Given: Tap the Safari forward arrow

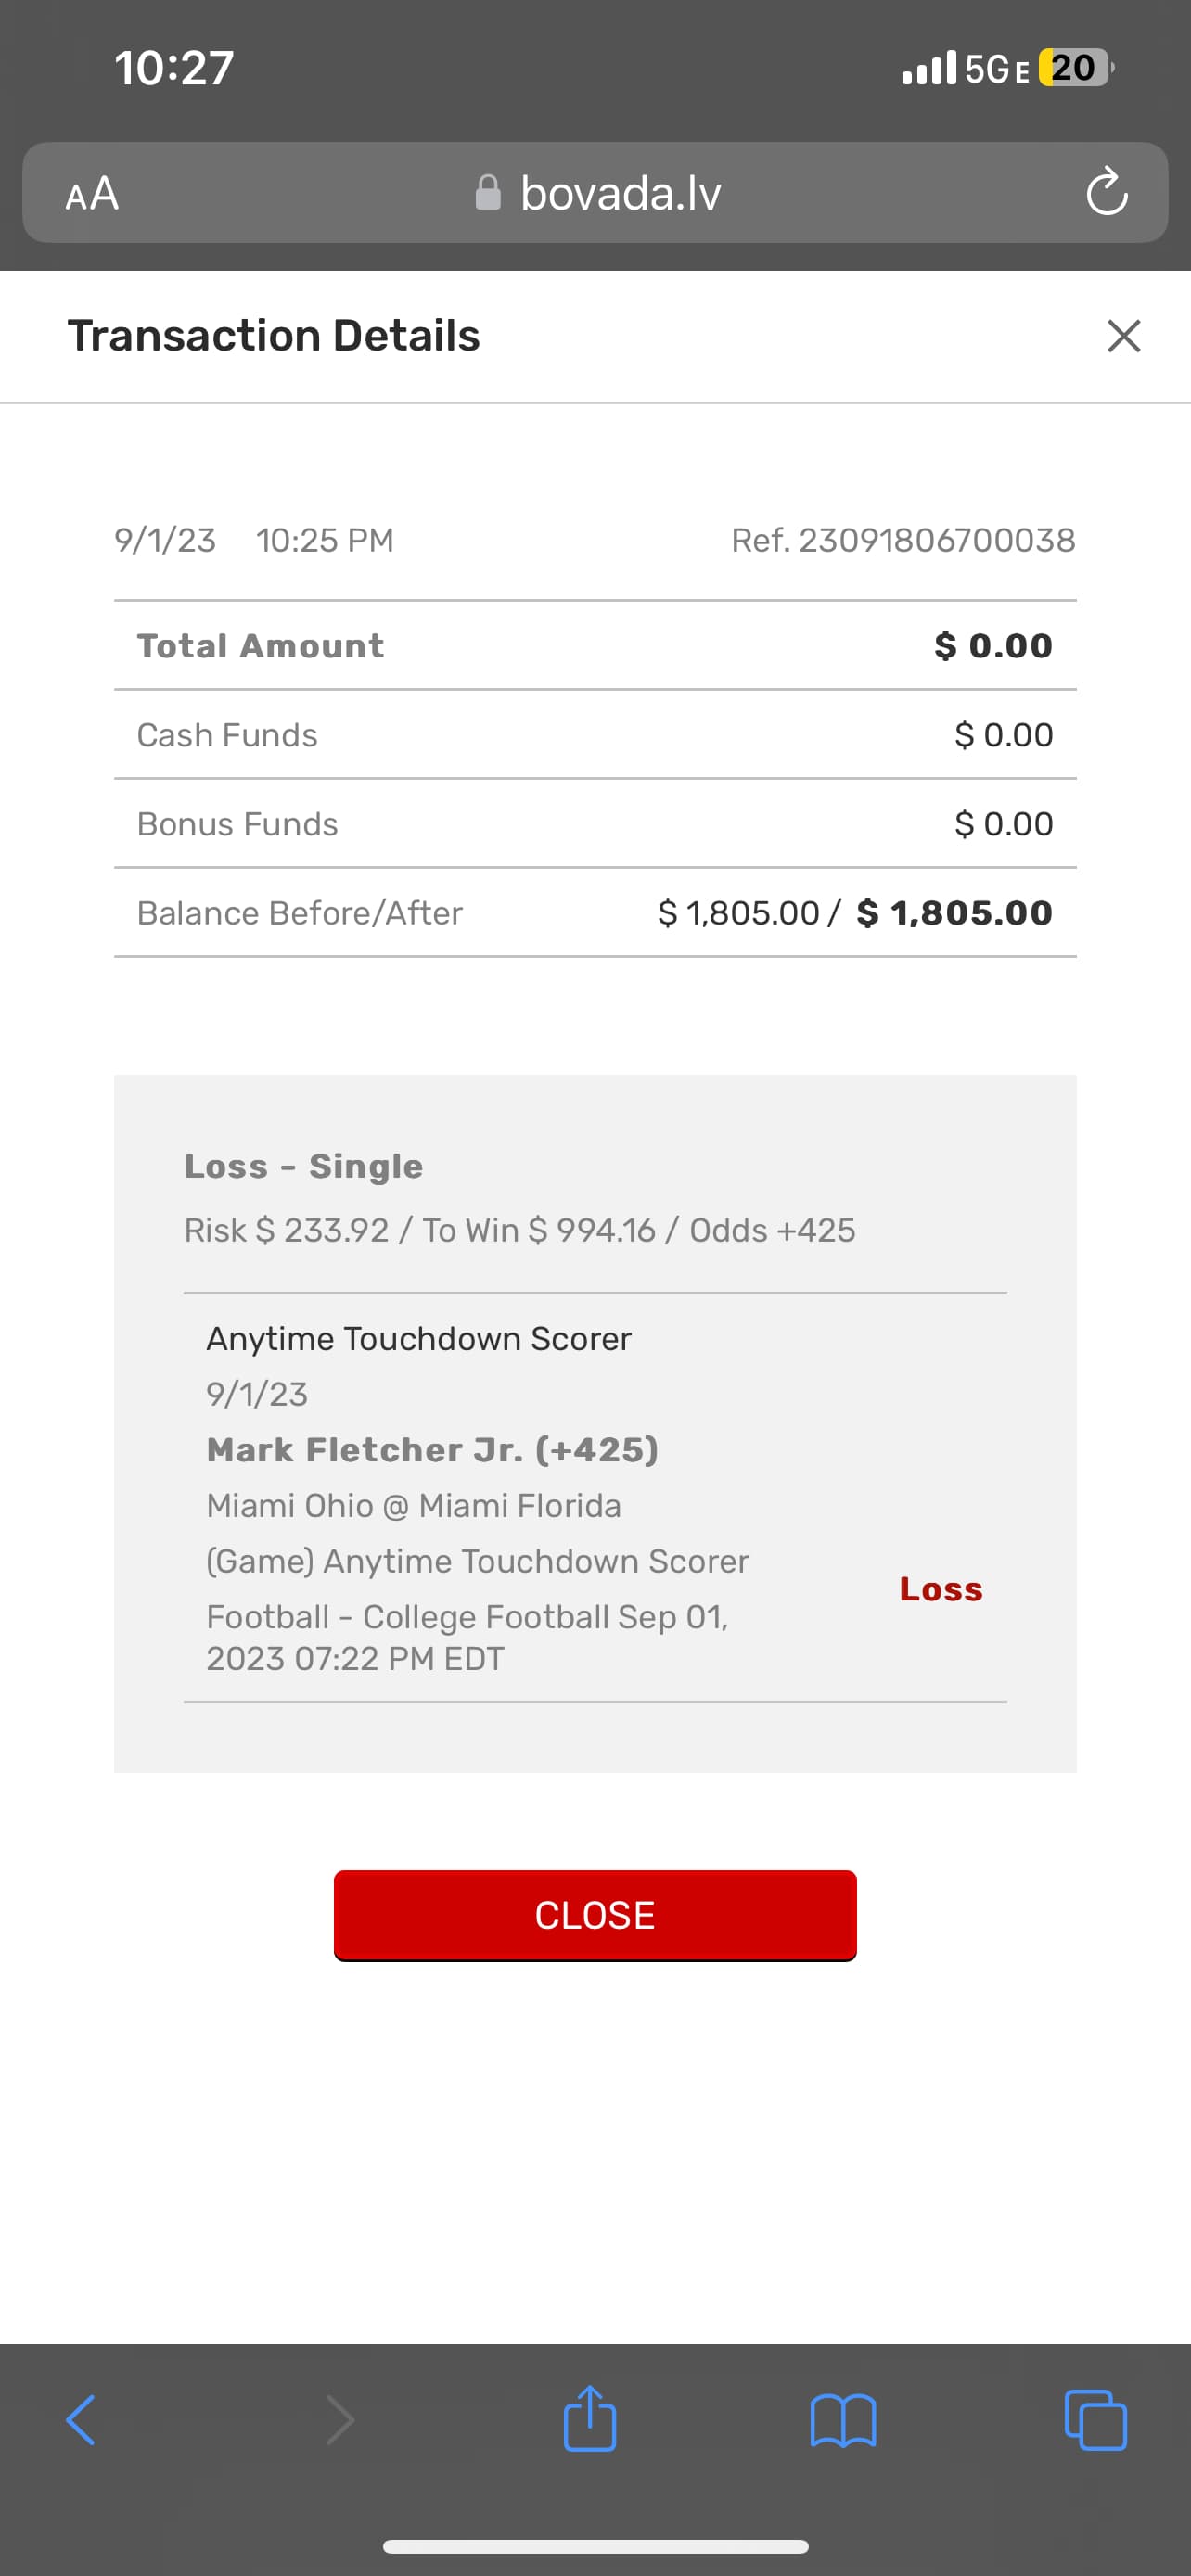Looking at the screenshot, I should point(340,2420).
